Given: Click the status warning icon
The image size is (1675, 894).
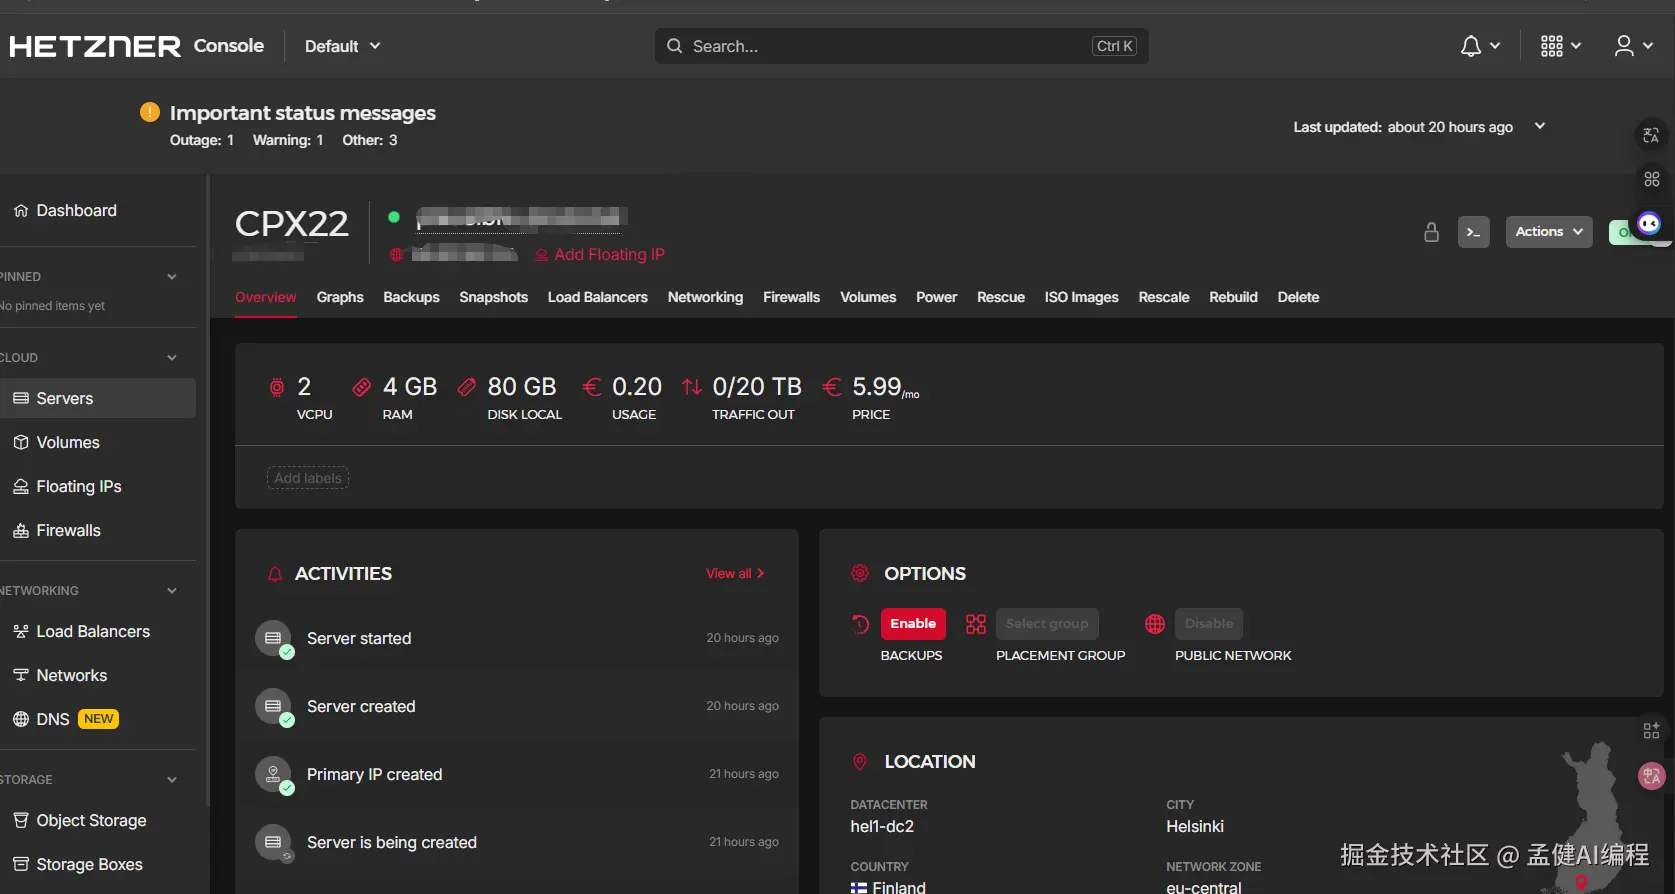Looking at the screenshot, I should pyautogui.click(x=149, y=112).
